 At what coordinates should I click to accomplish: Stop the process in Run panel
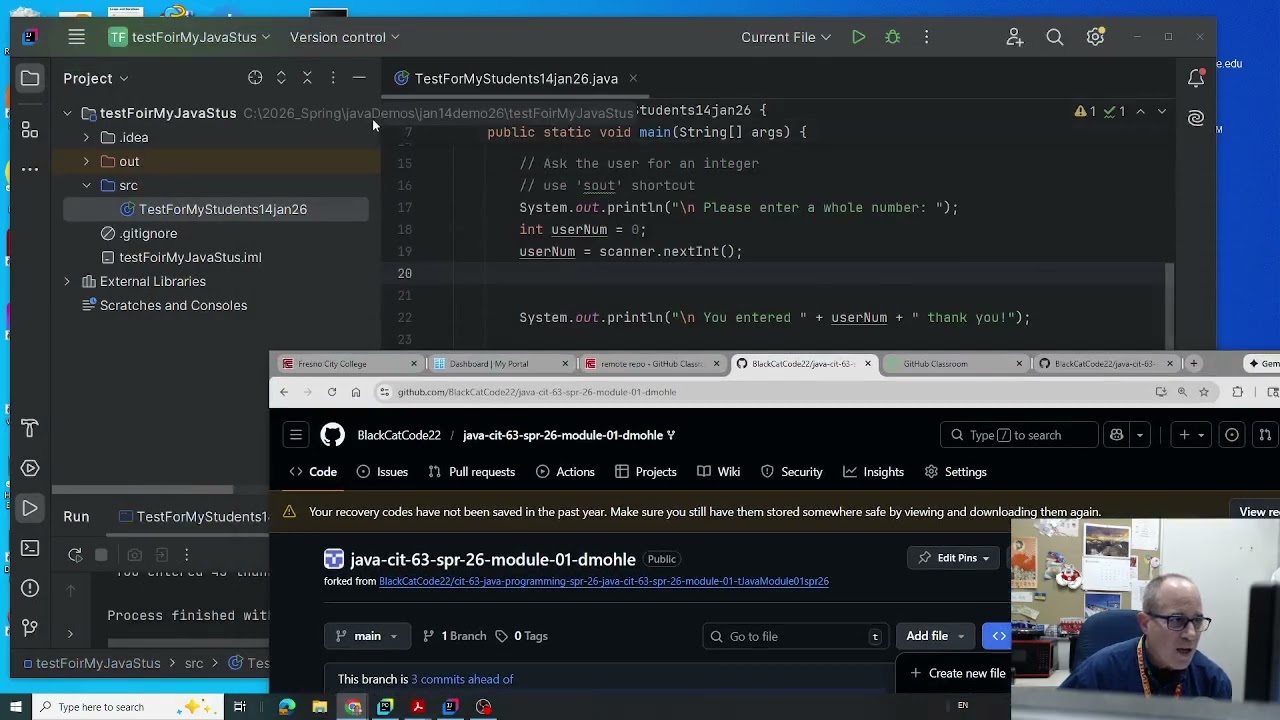click(101, 554)
